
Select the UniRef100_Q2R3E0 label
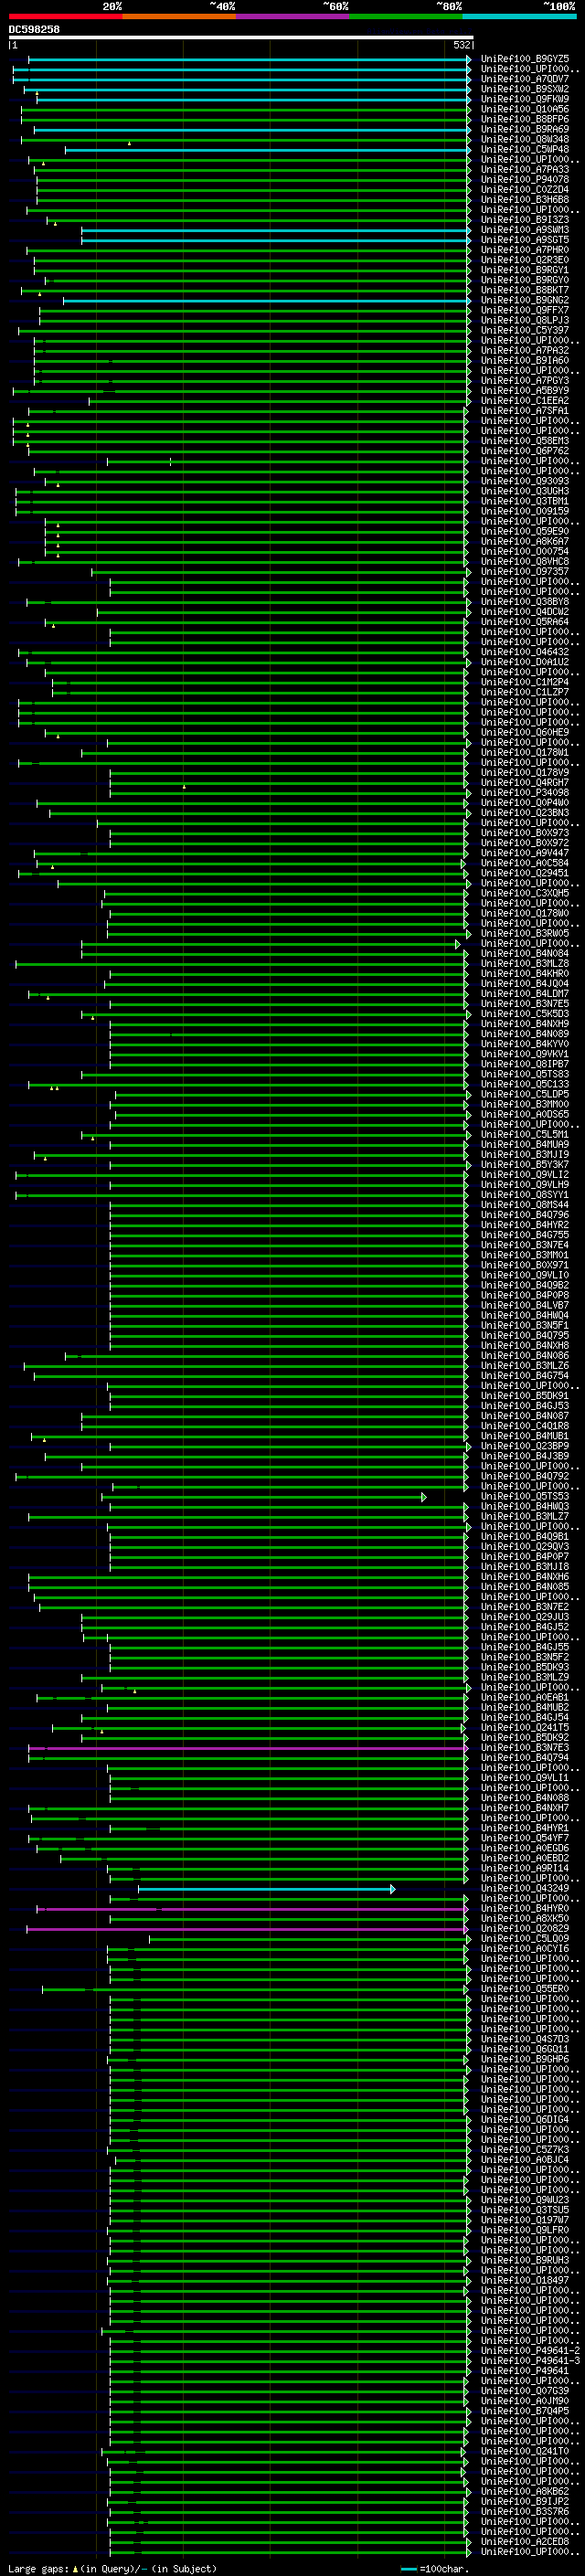click(x=525, y=260)
